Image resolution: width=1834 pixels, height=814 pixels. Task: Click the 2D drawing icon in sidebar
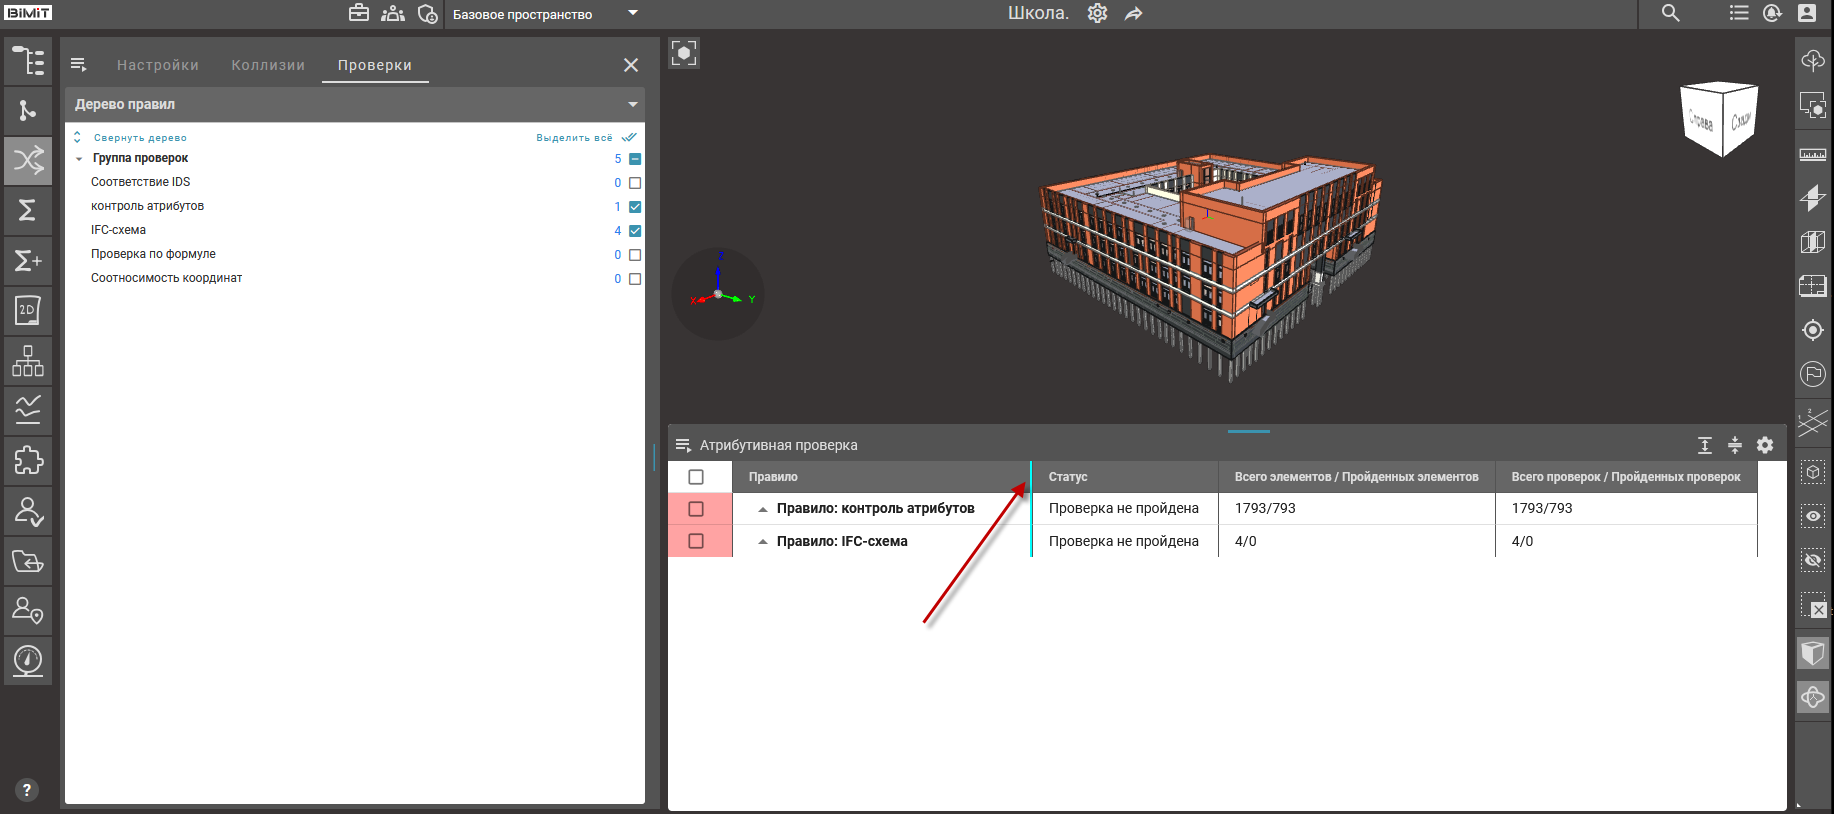click(28, 310)
